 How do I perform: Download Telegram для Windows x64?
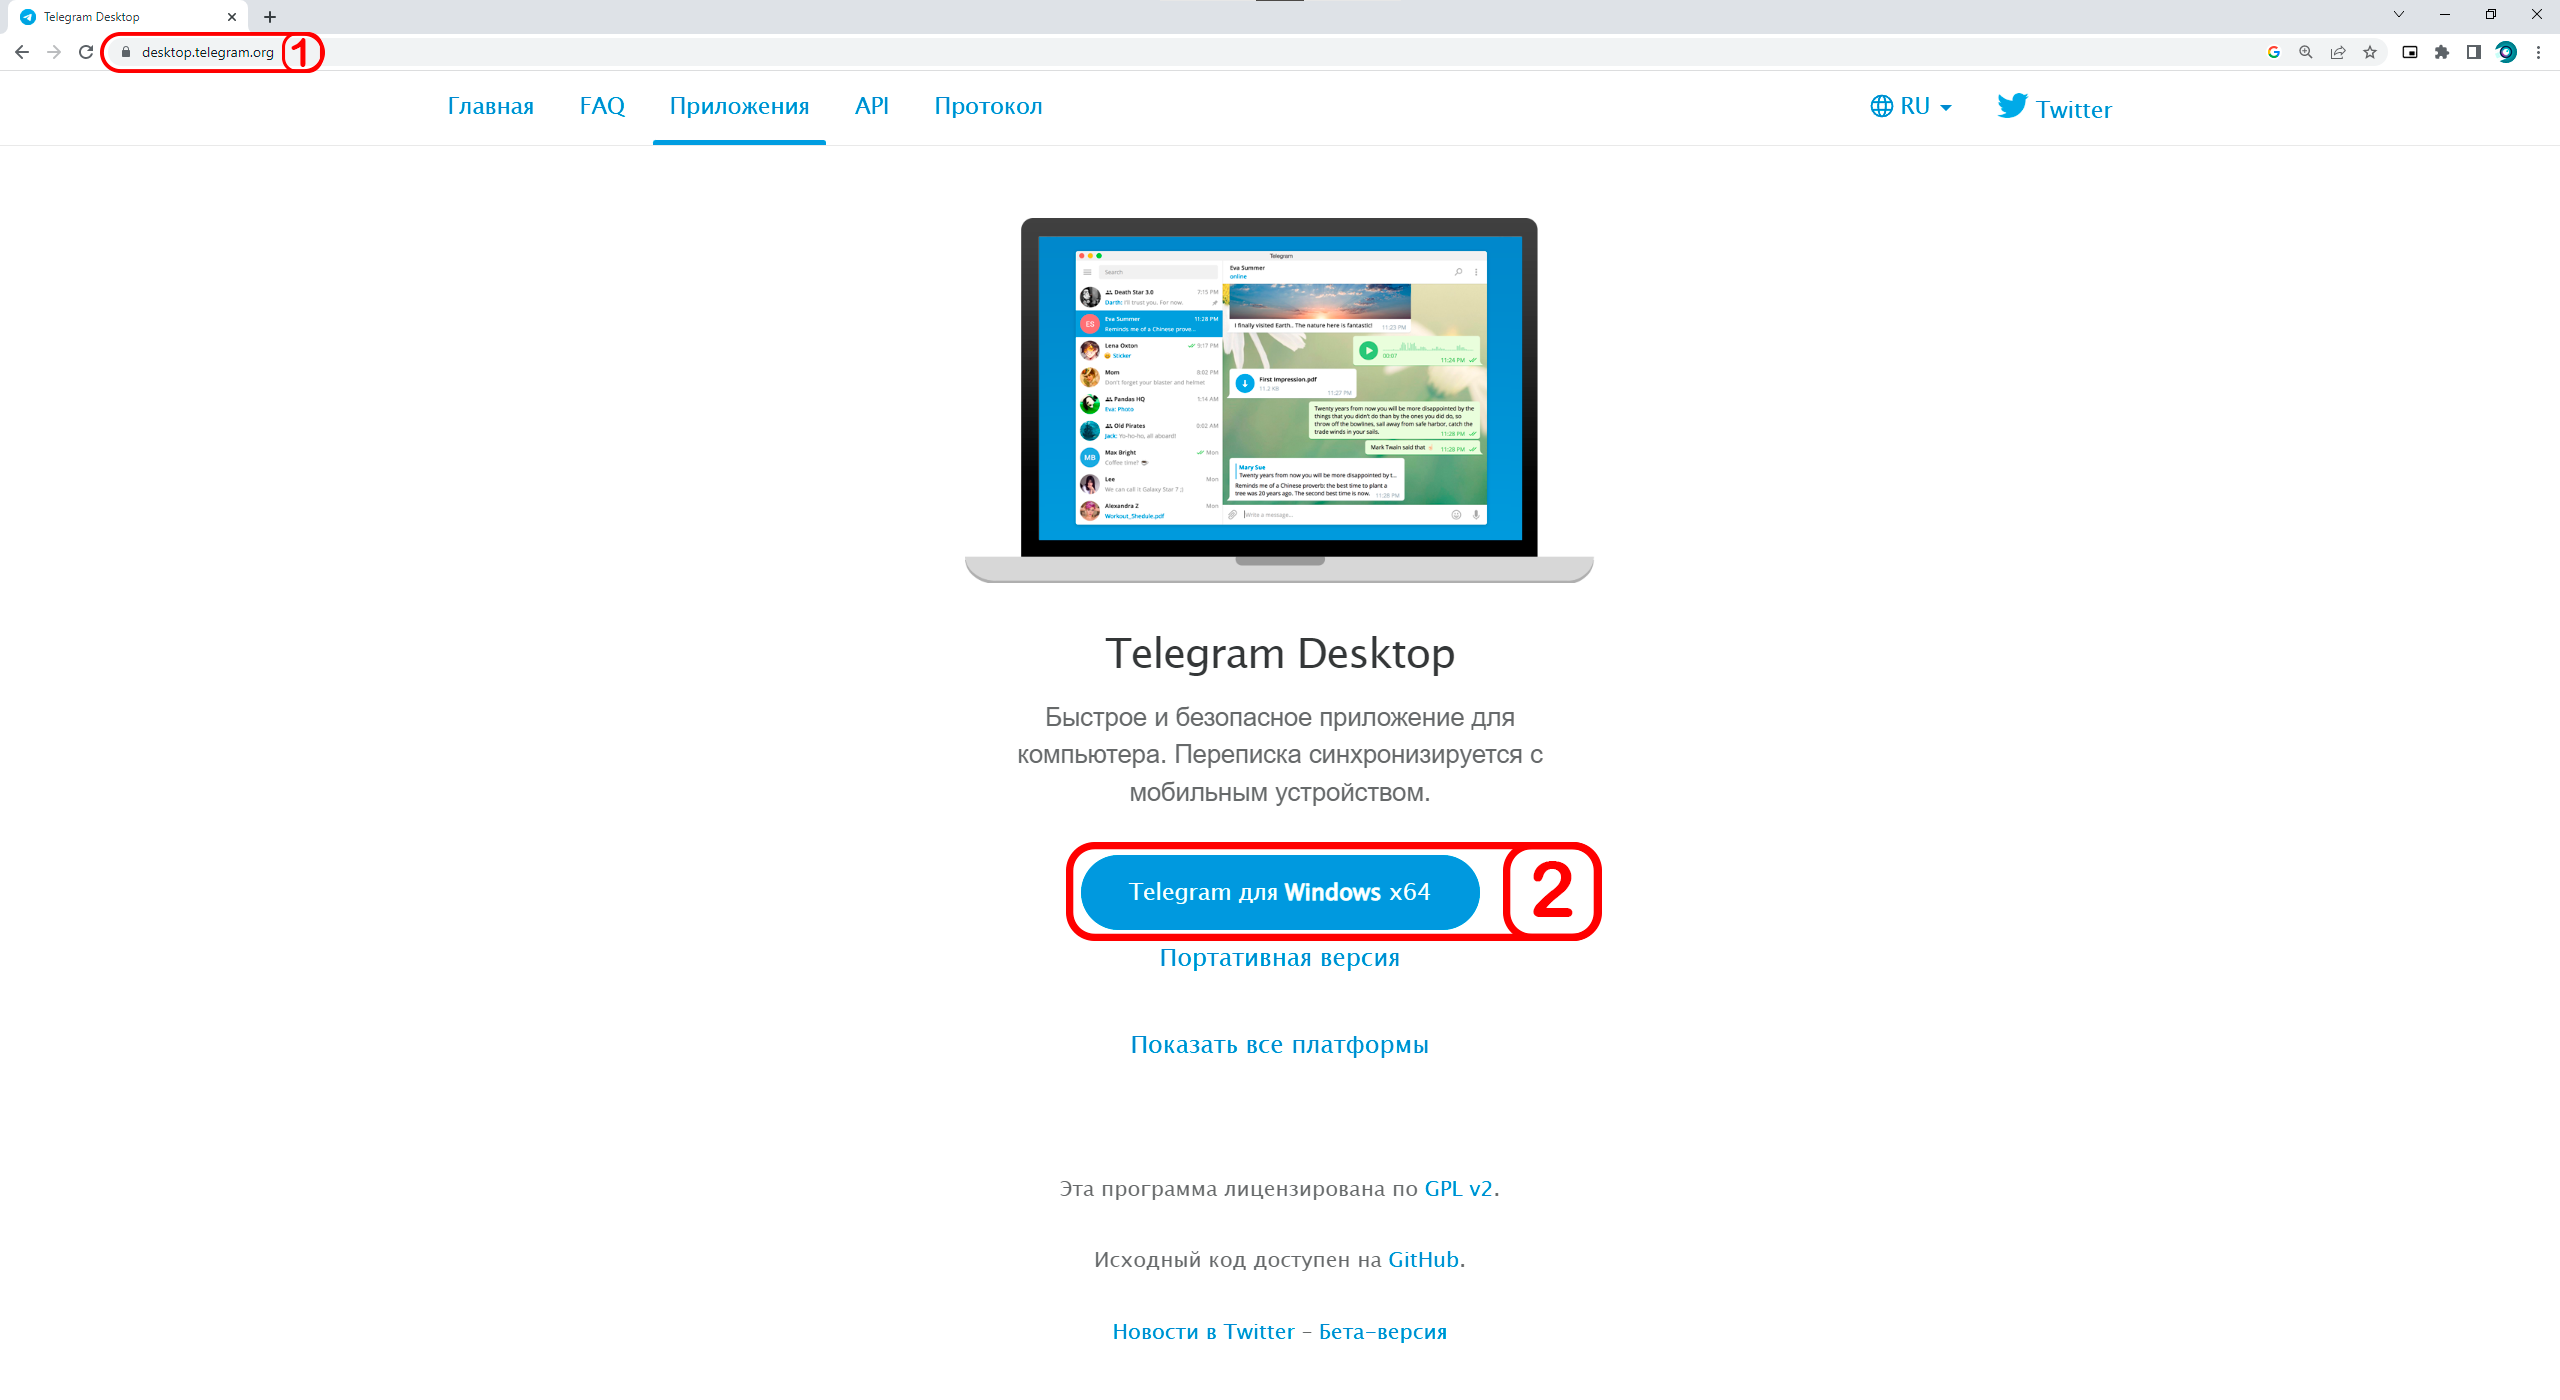(x=1280, y=892)
